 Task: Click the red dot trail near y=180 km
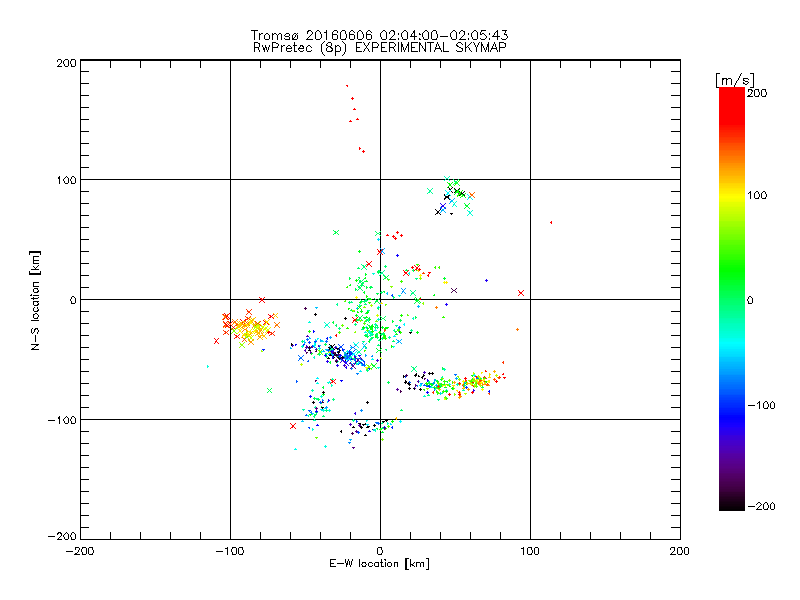pyautogui.click(x=355, y=118)
